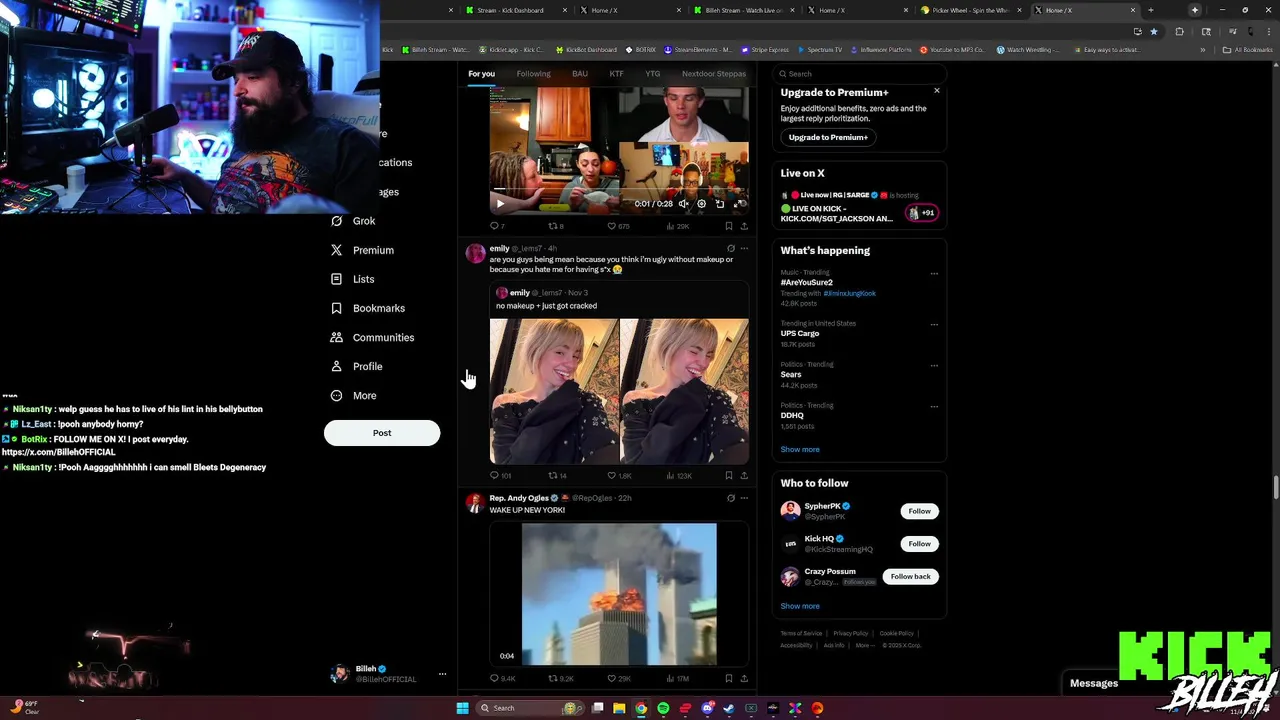Image resolution: width=1280 pixels, height=720 pixels.
Task: Switch to the BAU tab
Action: (x=580, y=74)
